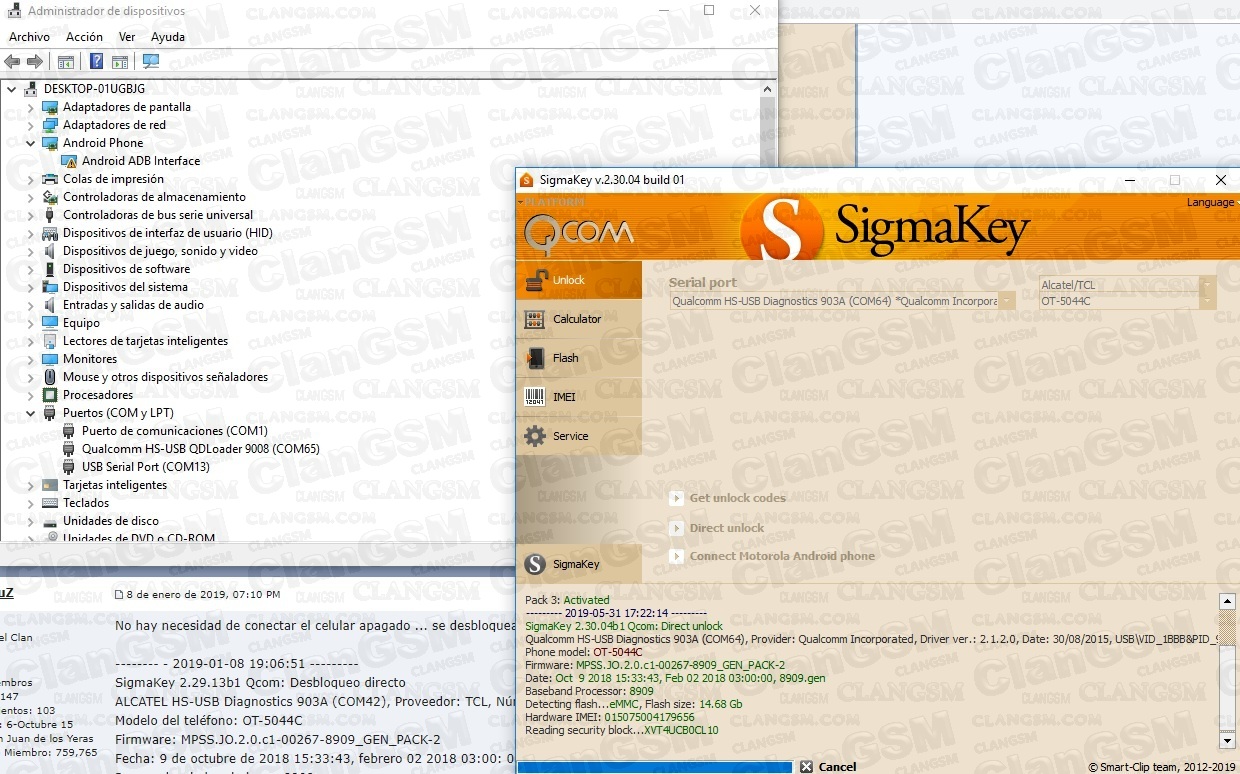Click Smart-Clip team, 2012-2019 copyright text
Image resolution: width=1240 pixels, height=774 pixels.
point(1162,767)
